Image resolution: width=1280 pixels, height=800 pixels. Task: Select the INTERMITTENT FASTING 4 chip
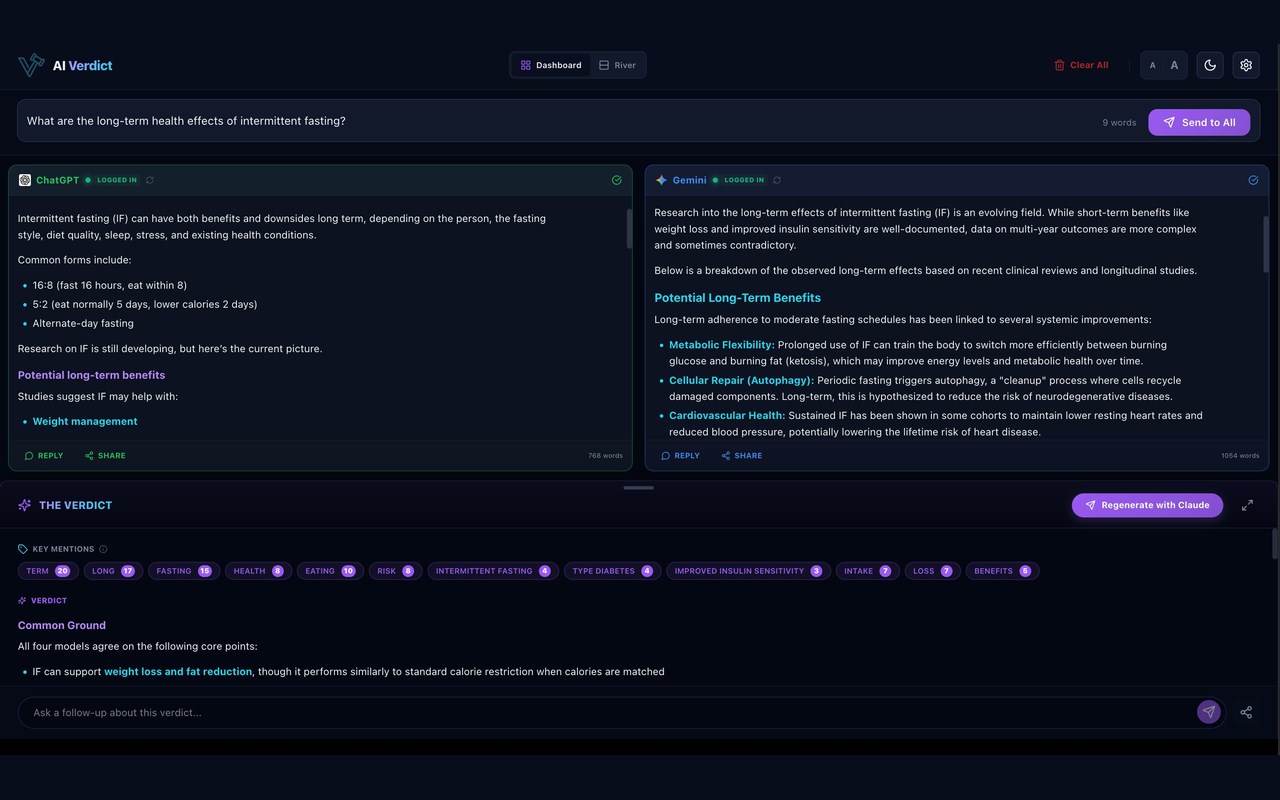(493, 571)
